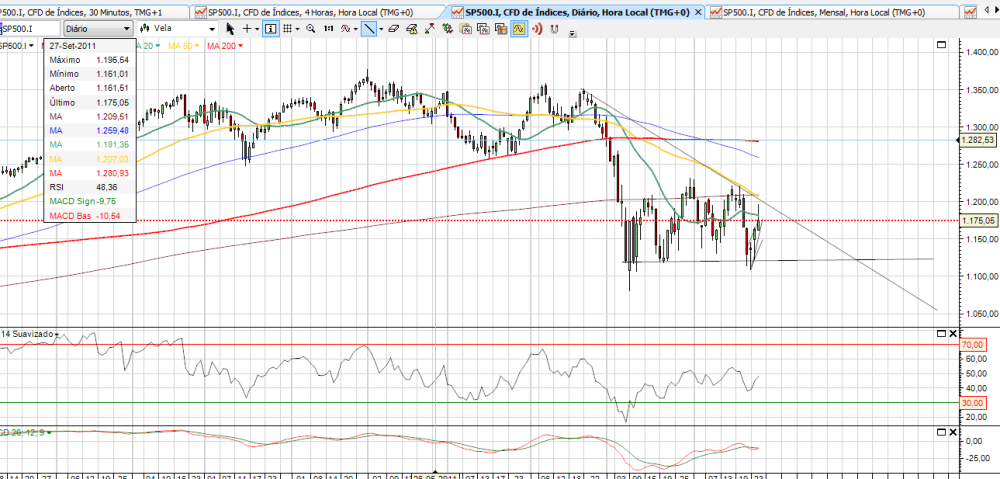This screenshot has height=479, width=1000.
Task: Open the alert warning icon
Action: [411, 29]
